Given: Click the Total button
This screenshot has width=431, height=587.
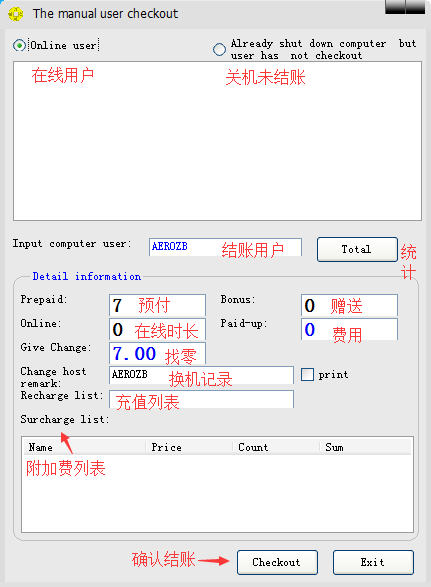Looking at the screenshot, I should point(357,249).
